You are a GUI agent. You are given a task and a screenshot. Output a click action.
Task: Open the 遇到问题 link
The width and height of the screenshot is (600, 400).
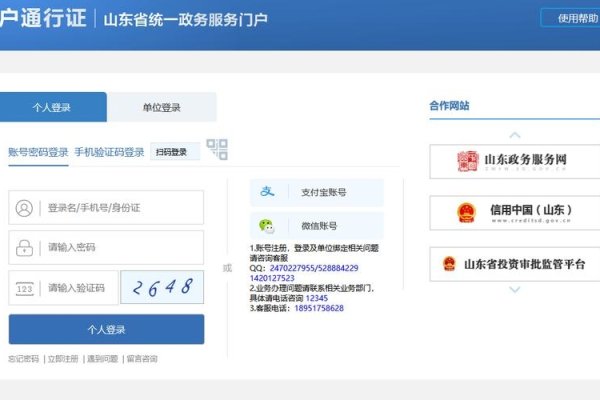click(x=103, y=359)
